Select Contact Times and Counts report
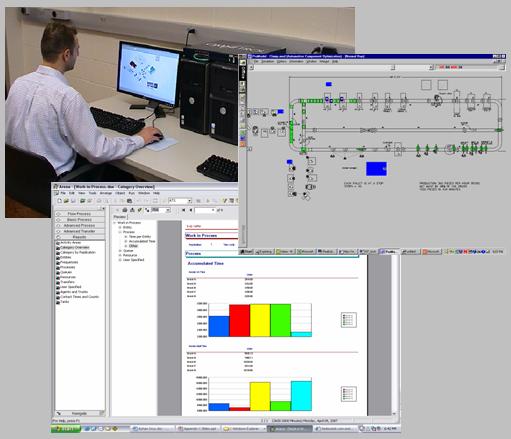The image size is (511, 439). 79,297
